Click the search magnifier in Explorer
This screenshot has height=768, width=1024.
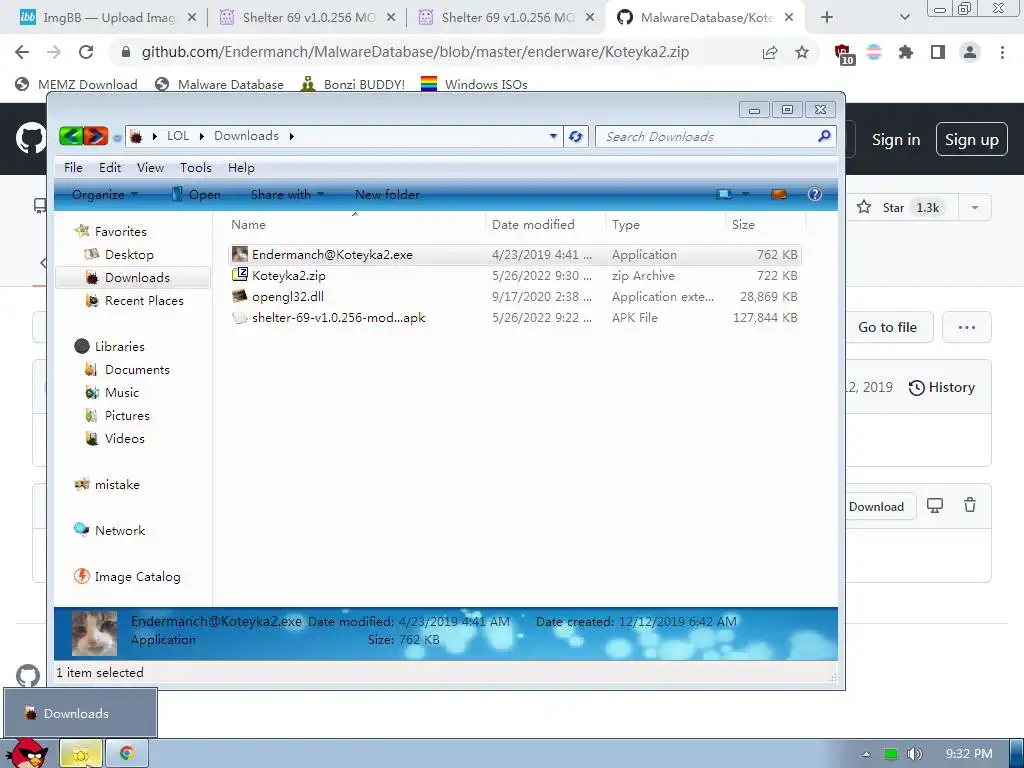click(x=824, y=136)
